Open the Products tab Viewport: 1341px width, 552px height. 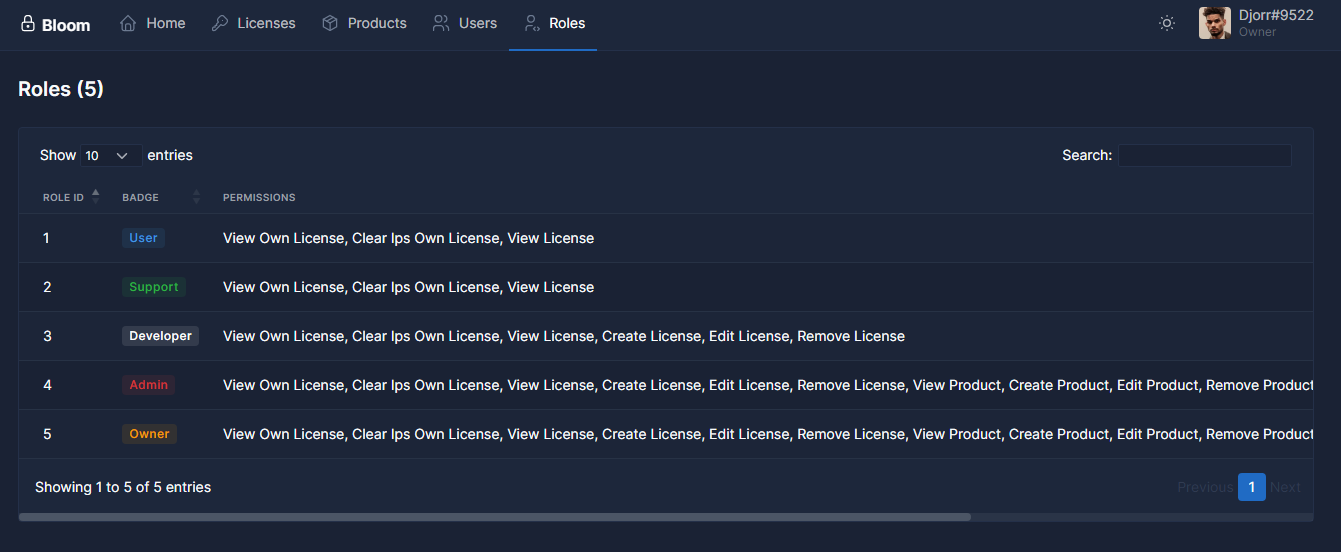point(364,23)
